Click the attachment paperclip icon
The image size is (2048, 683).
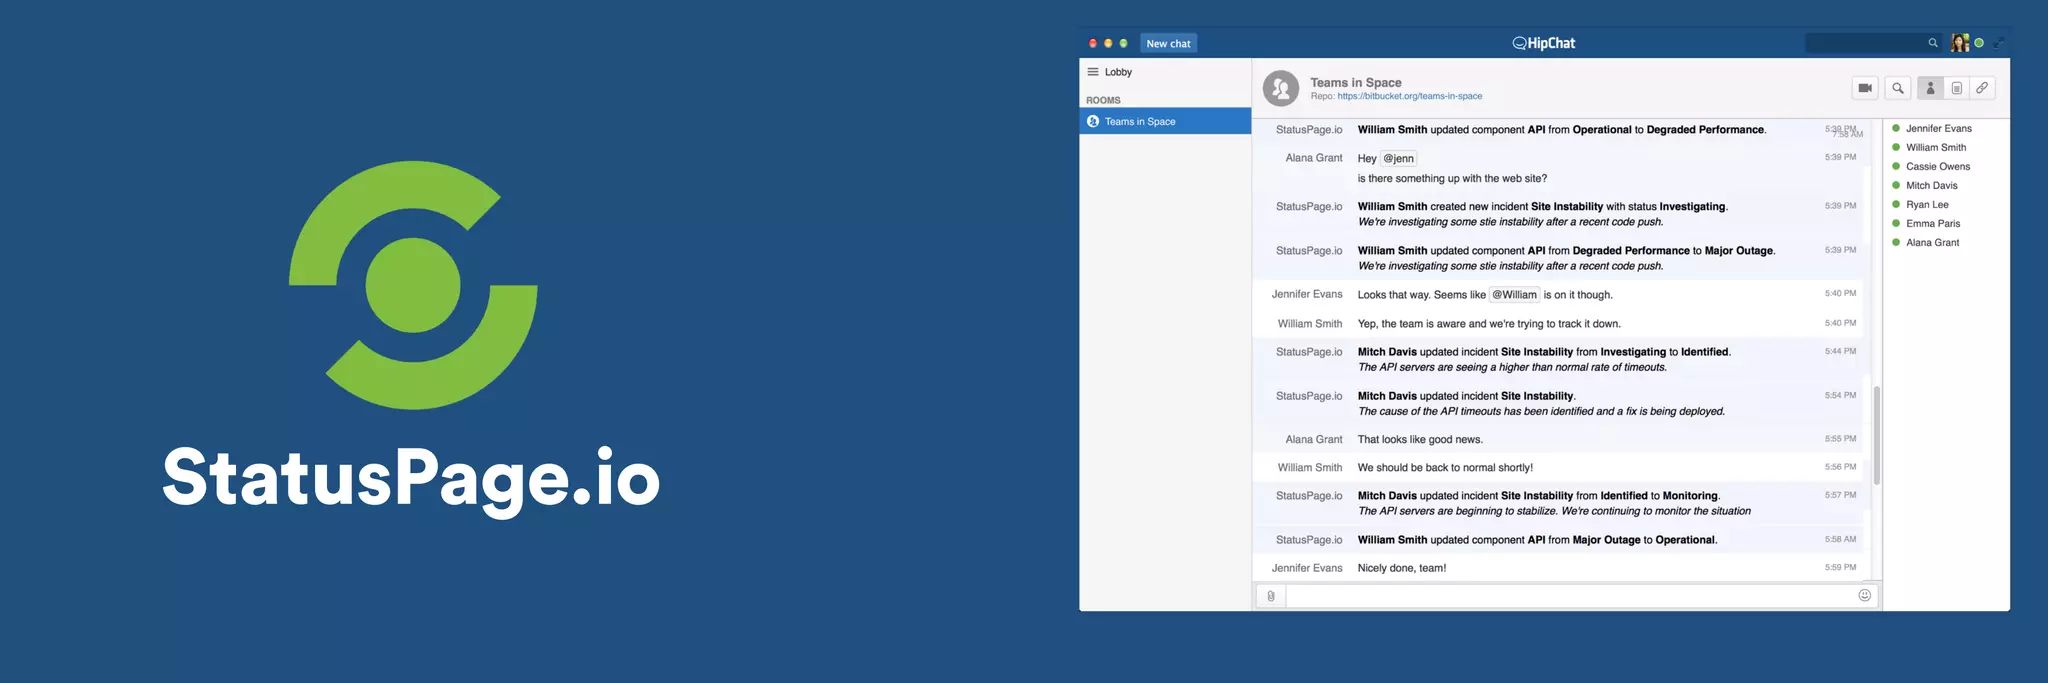click(x=1270, y=596)
